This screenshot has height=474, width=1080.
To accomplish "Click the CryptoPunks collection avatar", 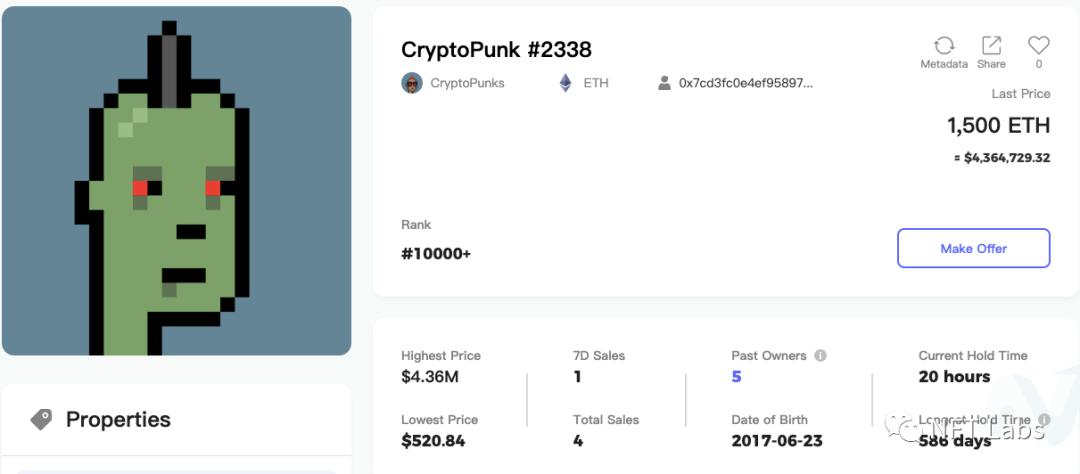I will pyautogui.click(x=412, y=83).
